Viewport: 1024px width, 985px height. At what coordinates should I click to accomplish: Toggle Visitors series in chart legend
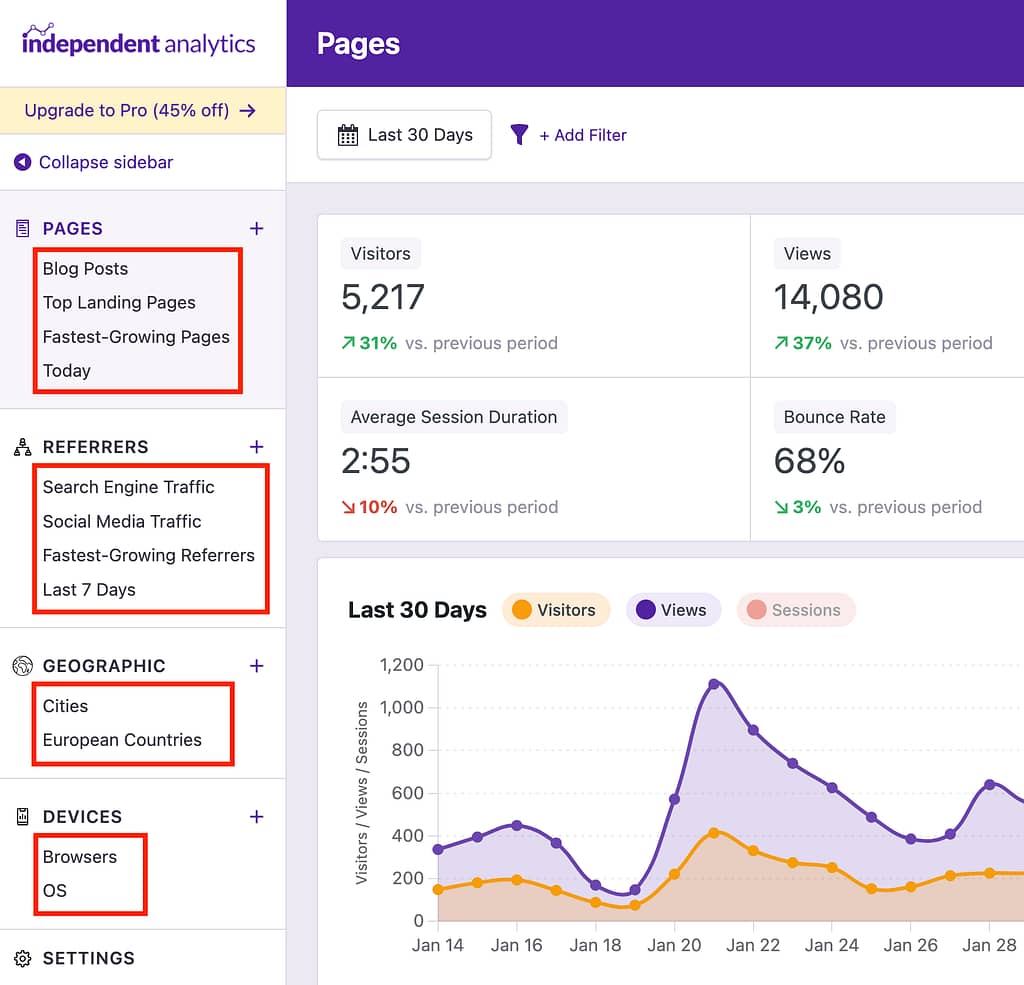(x=555, y=610)
